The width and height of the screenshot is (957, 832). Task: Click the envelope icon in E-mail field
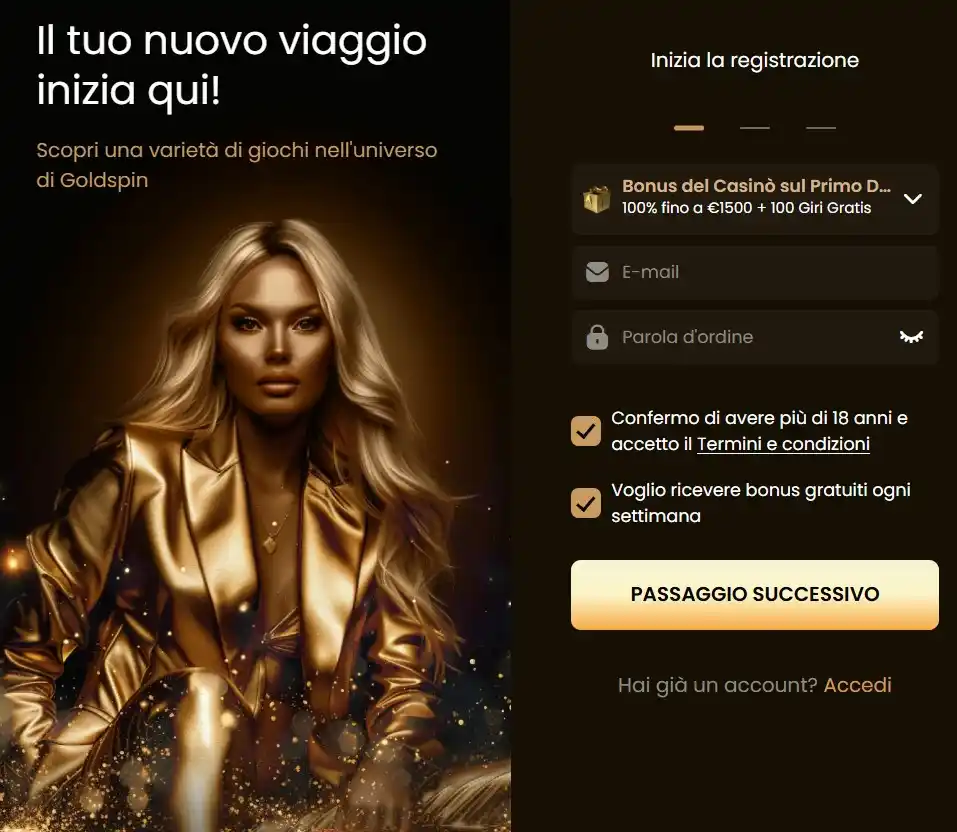[597, 272]
